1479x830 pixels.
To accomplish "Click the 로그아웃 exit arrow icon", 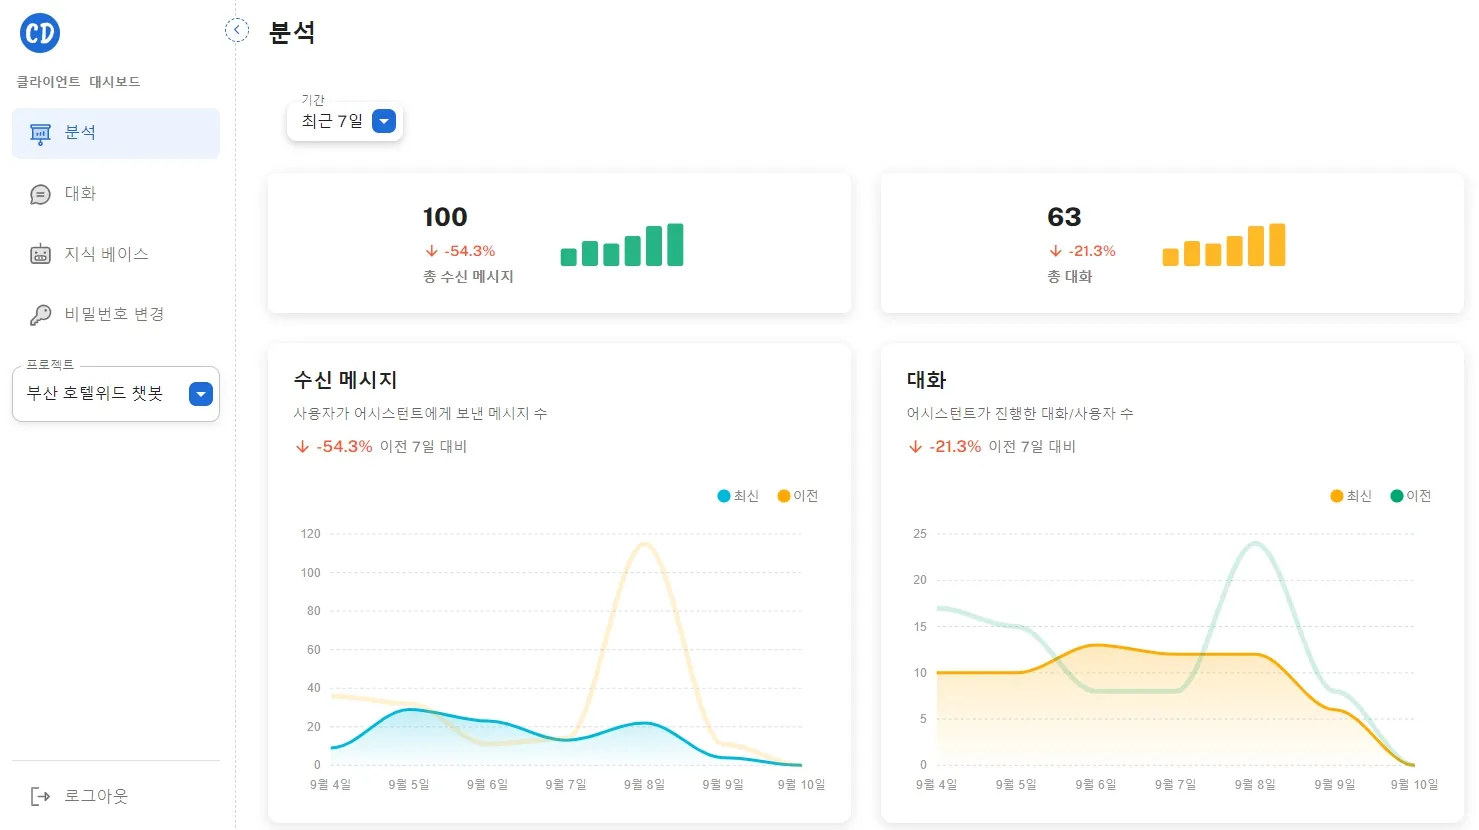I will click(40, 796).
